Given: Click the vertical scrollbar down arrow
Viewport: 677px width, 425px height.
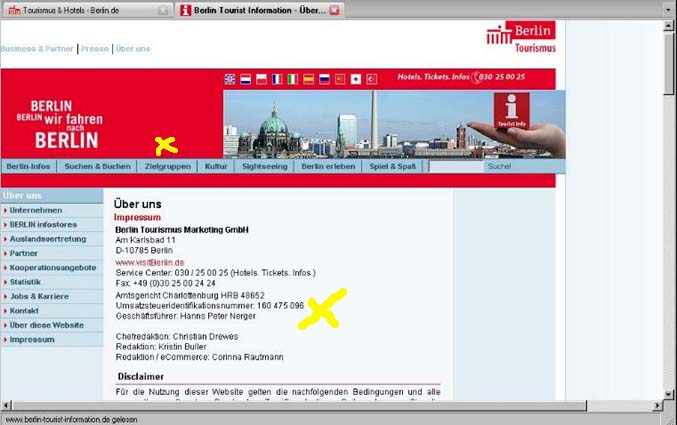Looking at the screenshot, I should (x=669, y=393).
